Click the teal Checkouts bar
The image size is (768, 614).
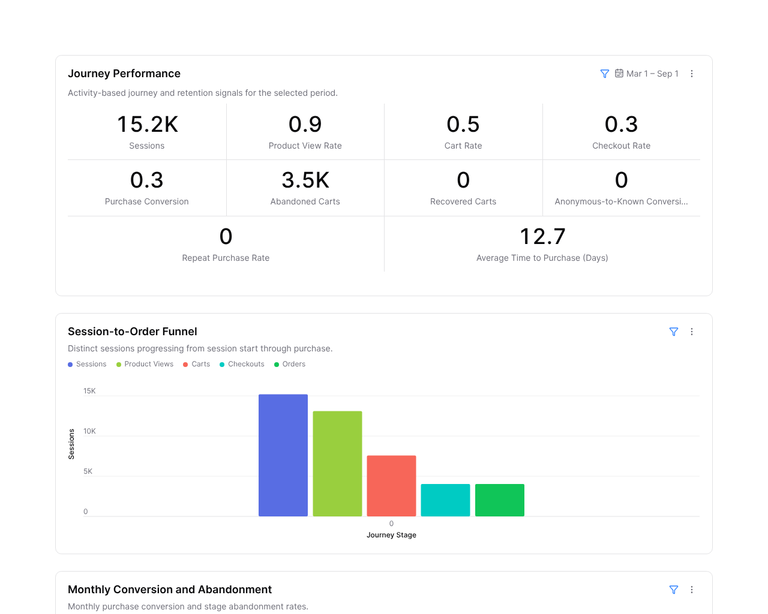click(x=445, y=500)
